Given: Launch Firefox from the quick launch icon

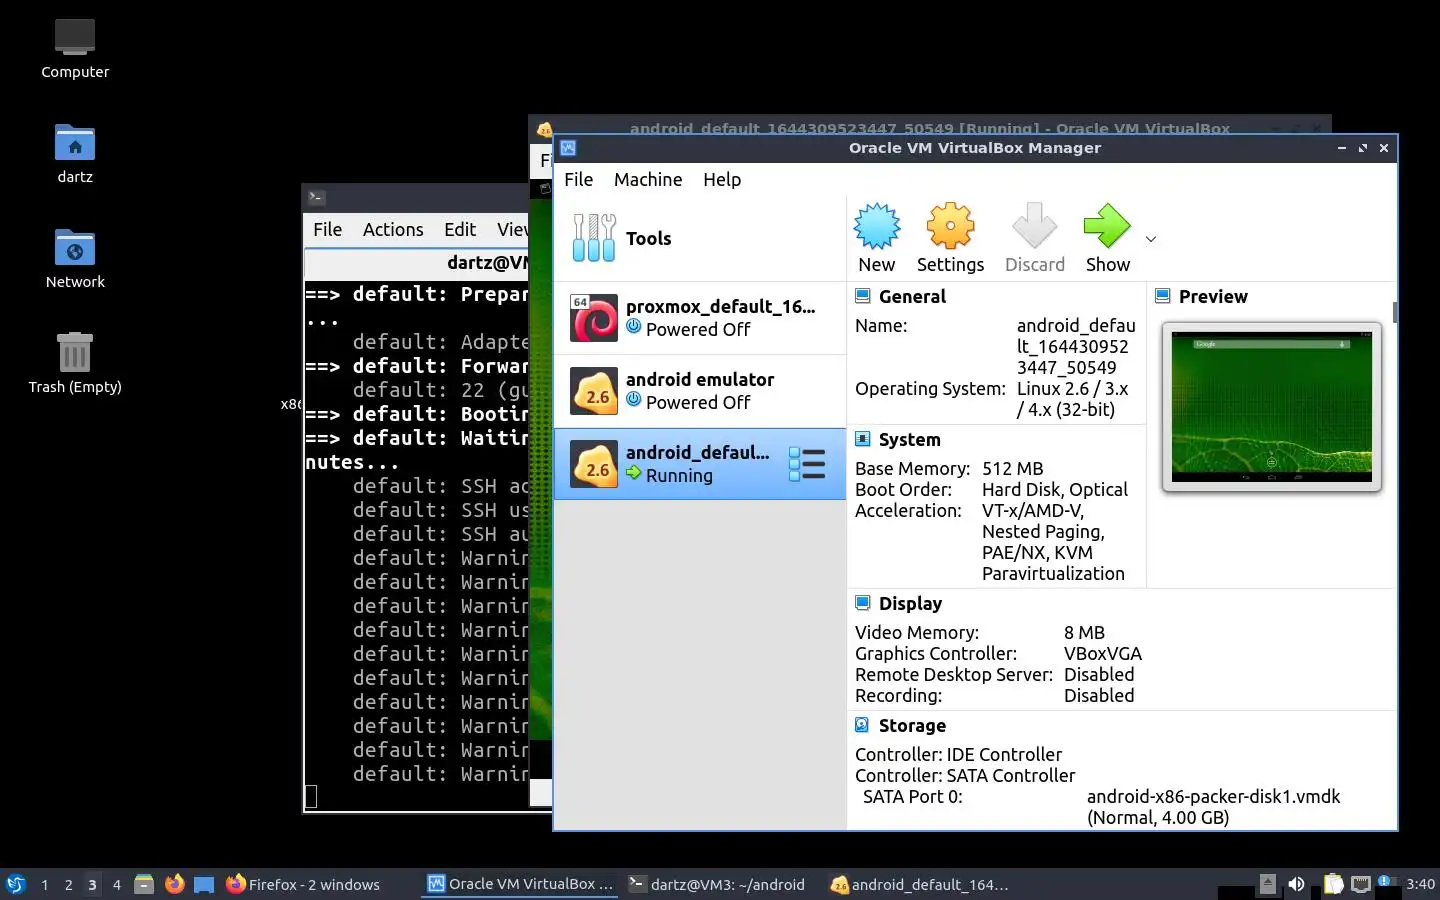Looking at the screenshot, I should (x=174, y=884).
